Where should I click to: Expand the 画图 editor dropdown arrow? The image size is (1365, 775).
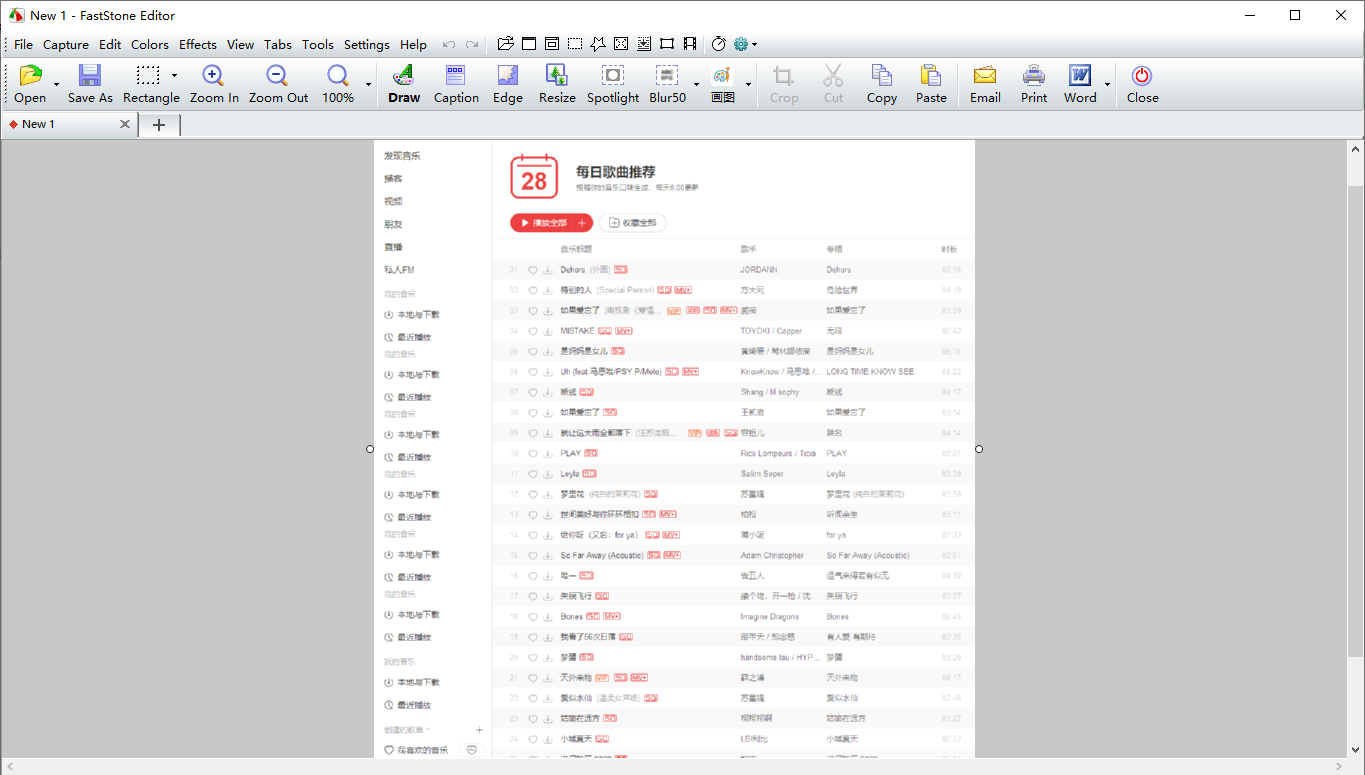(748, 83)
